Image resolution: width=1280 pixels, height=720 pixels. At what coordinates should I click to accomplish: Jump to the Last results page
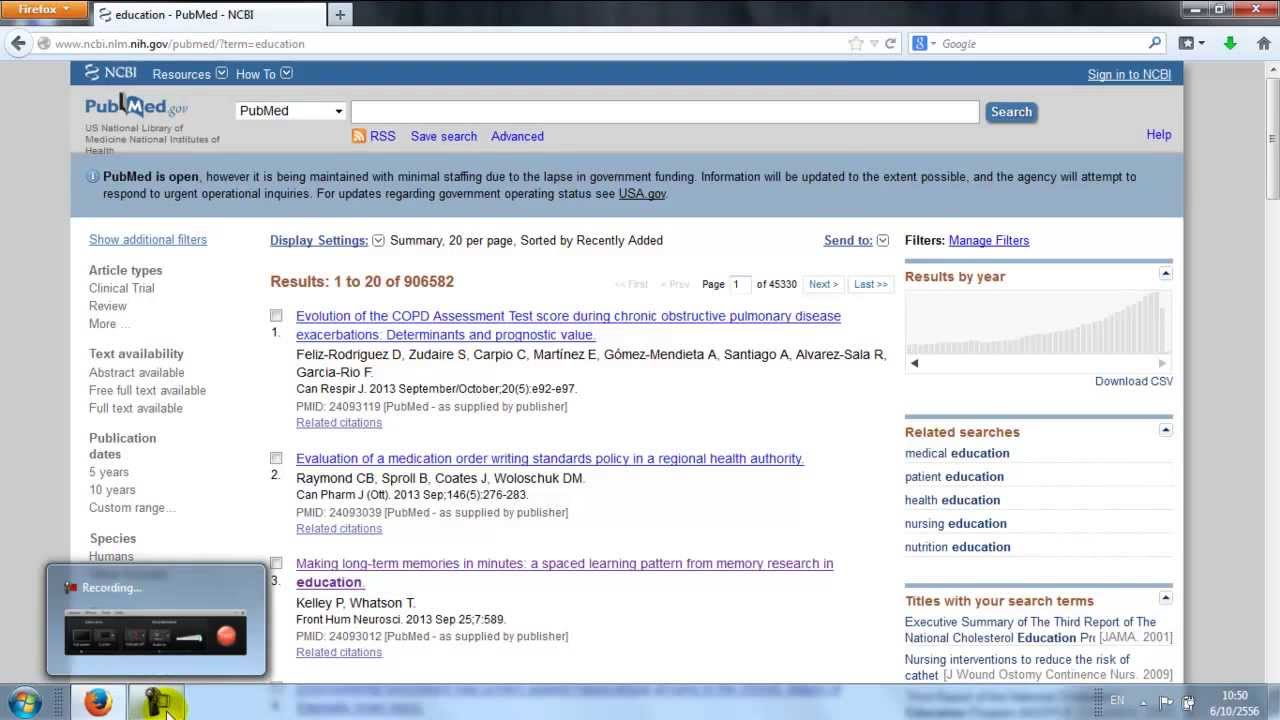(870, 284)
